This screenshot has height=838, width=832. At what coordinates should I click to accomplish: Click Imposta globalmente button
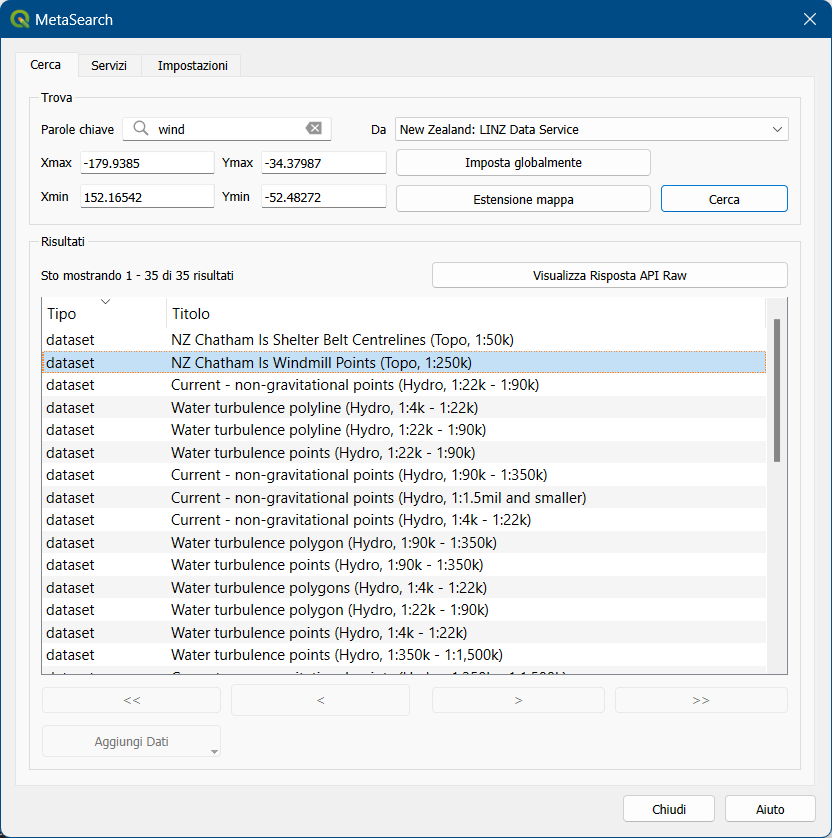[x=523, y=162]
